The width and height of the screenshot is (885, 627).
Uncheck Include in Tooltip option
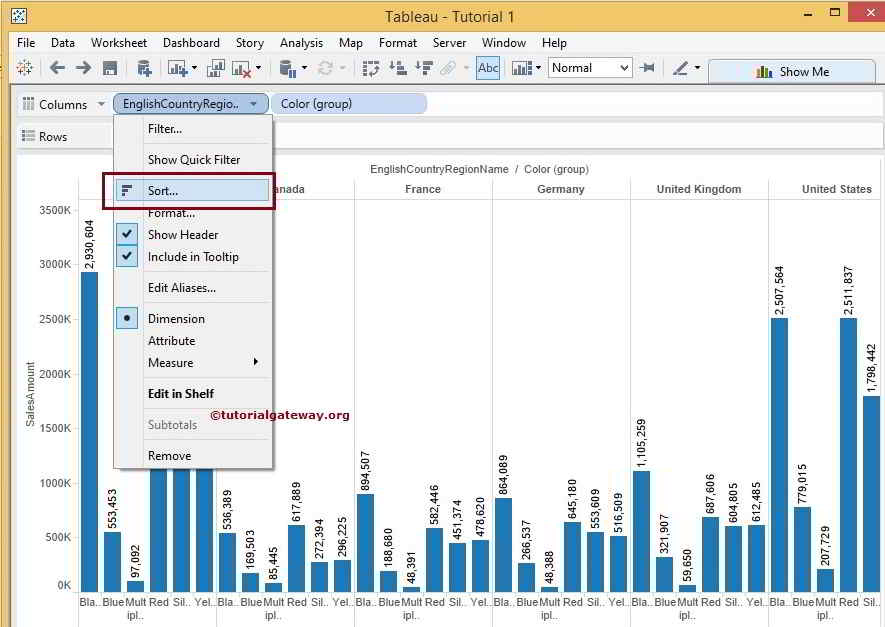[193, 257]
